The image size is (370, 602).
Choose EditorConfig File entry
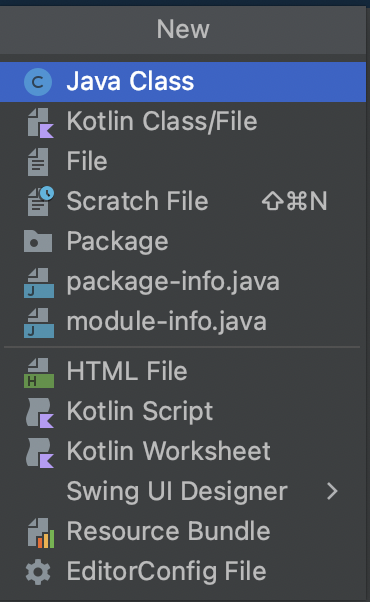(x=183, y=572)
